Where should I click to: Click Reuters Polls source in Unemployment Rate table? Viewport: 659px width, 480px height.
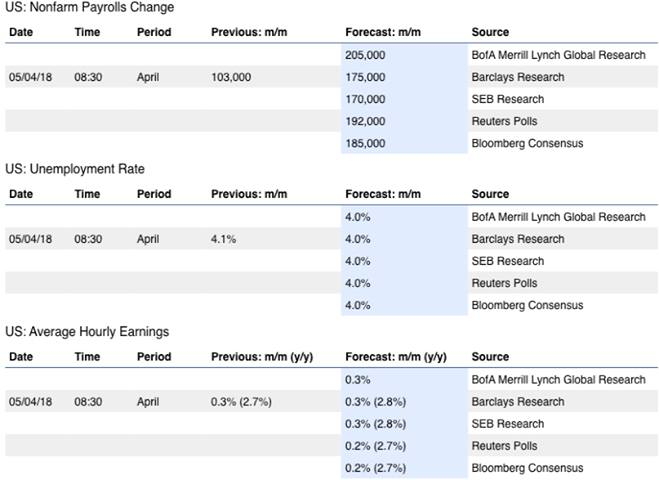click(x=504, y=283)
